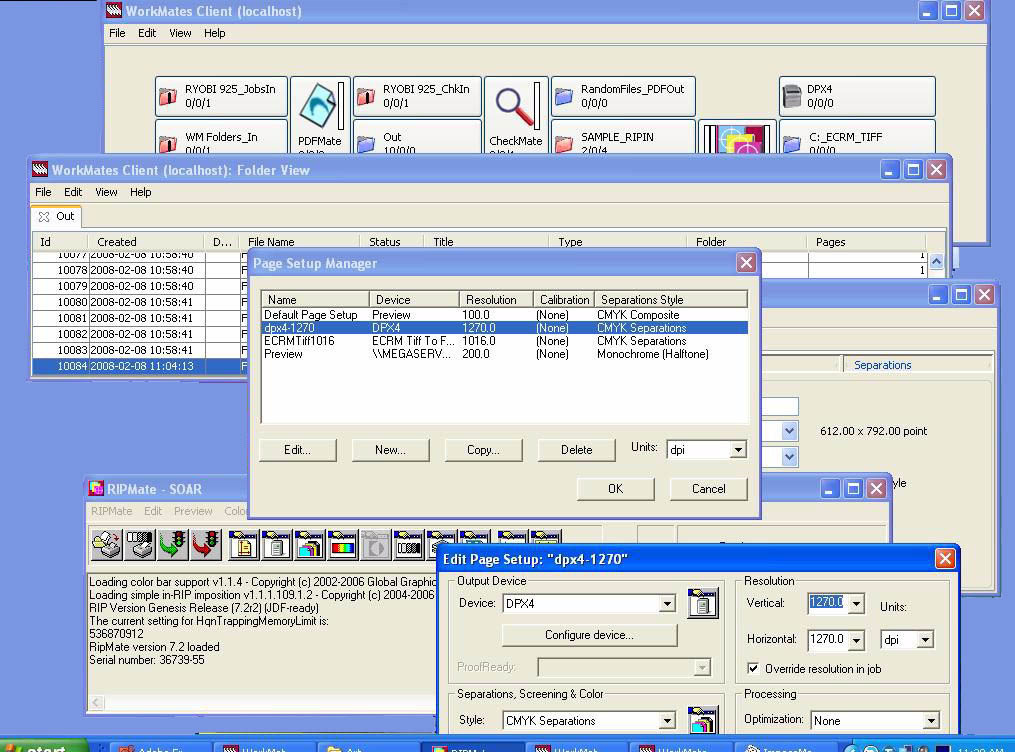Select the dpx4-1270 page setup row
1015x752 pixels.
click(504, 328)
